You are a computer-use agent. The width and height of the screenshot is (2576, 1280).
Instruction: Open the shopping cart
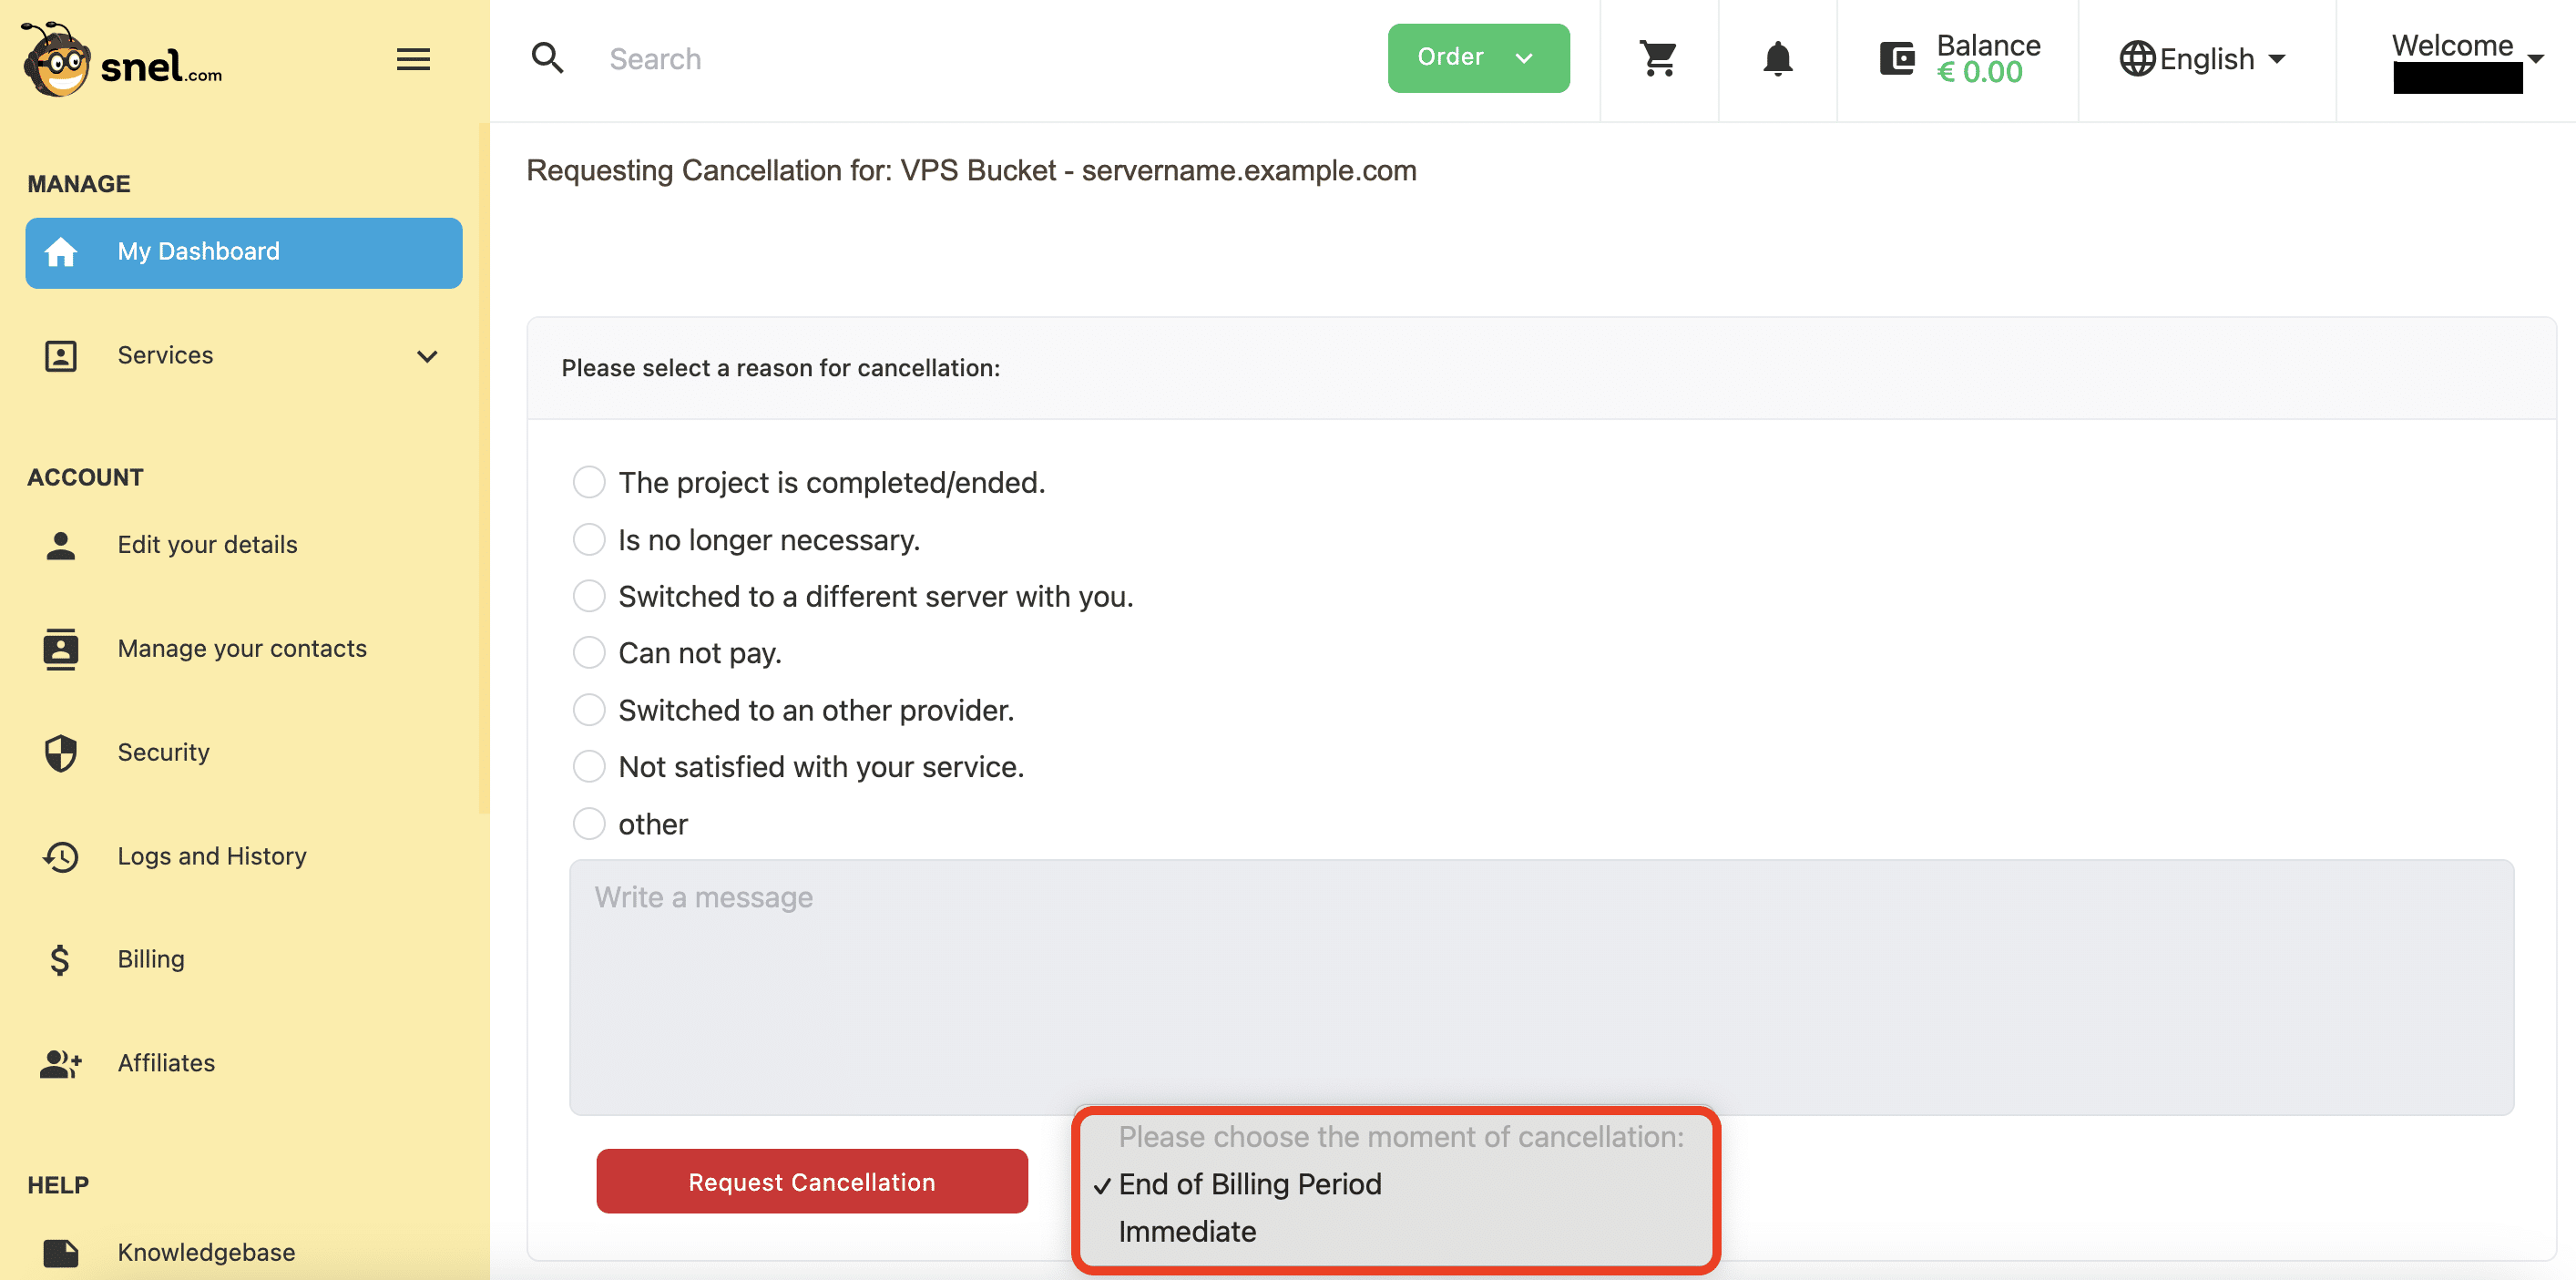(1658, 59)
